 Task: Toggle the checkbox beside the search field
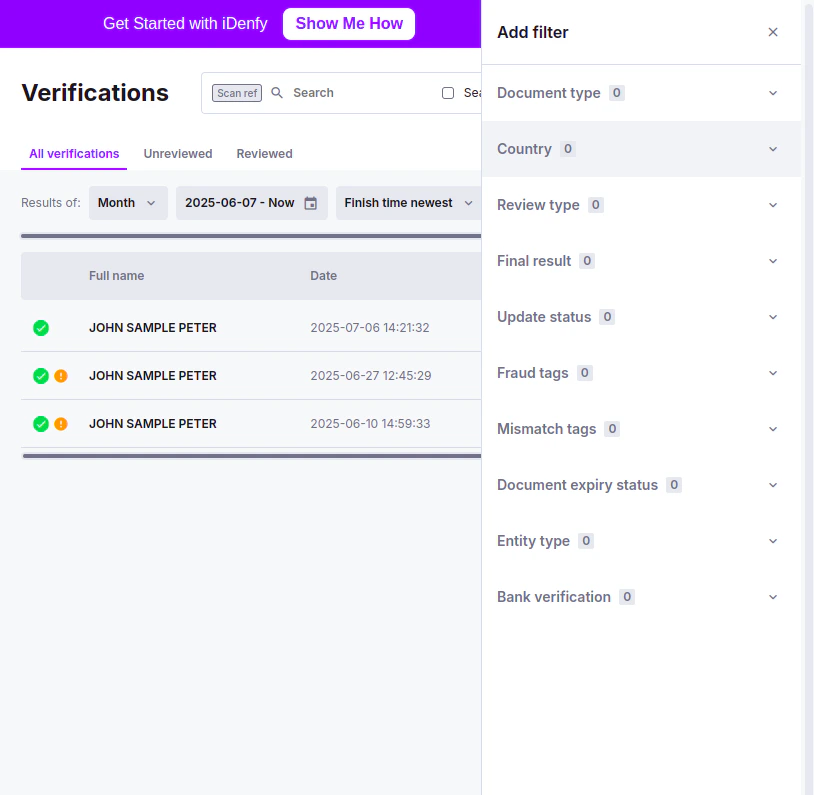448,93
